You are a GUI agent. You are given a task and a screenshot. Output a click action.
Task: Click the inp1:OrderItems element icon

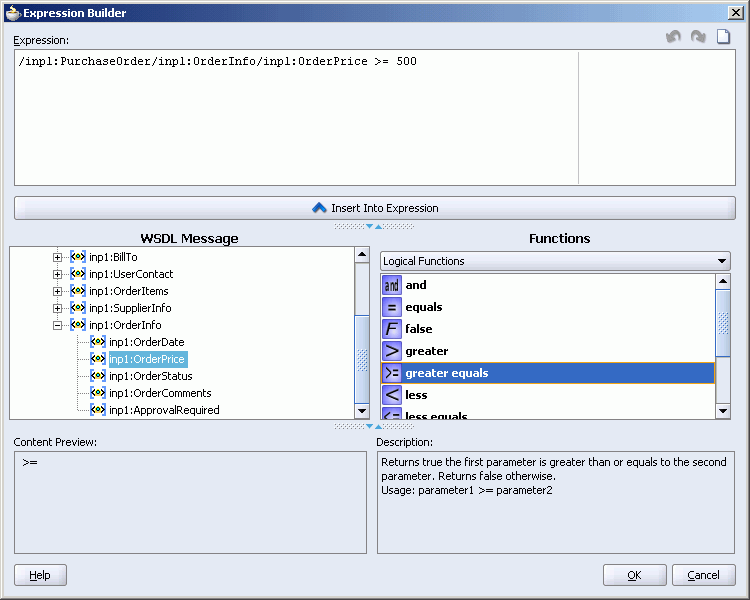tap(78, 291)
